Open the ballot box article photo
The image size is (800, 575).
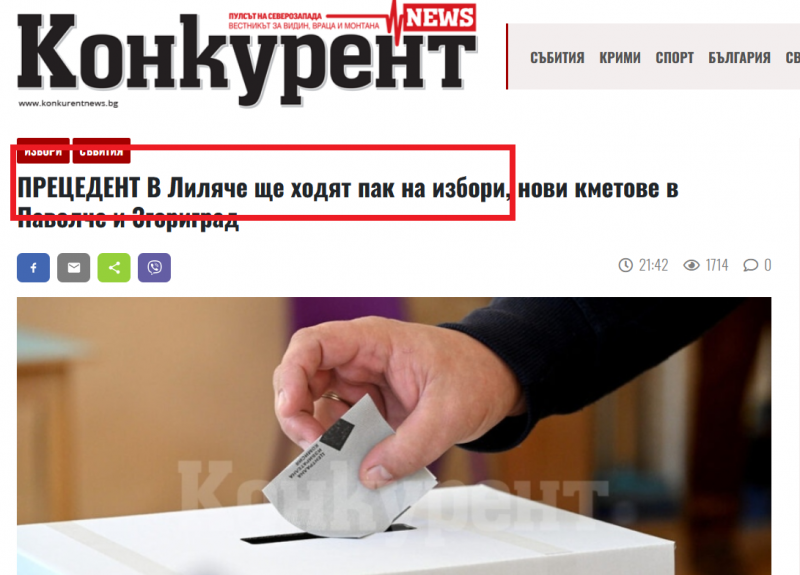pos(394,436)
